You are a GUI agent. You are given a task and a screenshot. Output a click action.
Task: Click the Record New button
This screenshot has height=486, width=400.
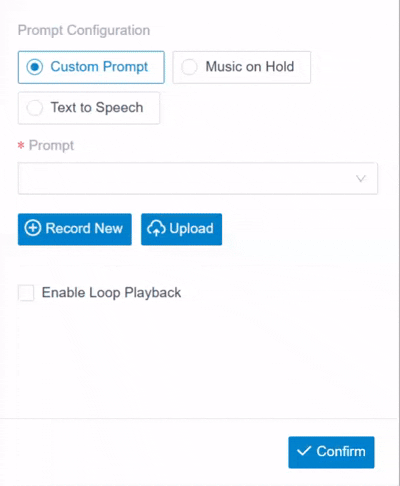[x=75, y=229]
